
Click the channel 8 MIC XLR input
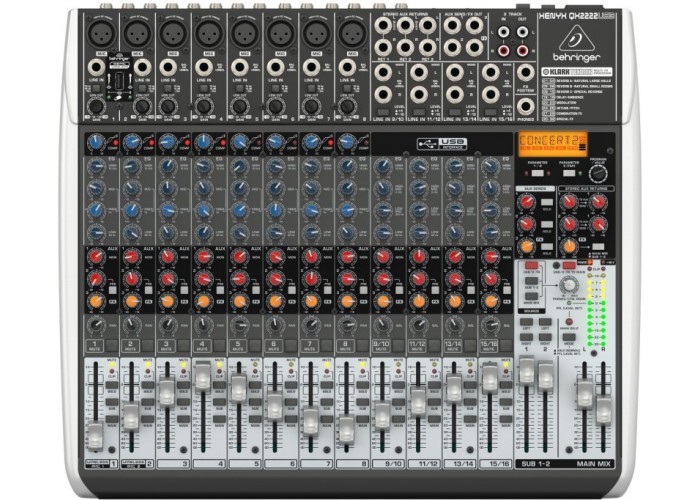click(352, 32)
